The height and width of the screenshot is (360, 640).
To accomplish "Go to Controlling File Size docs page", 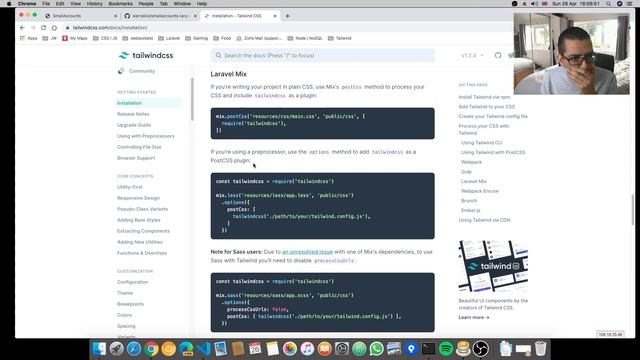I will click(x=139, y=147).
